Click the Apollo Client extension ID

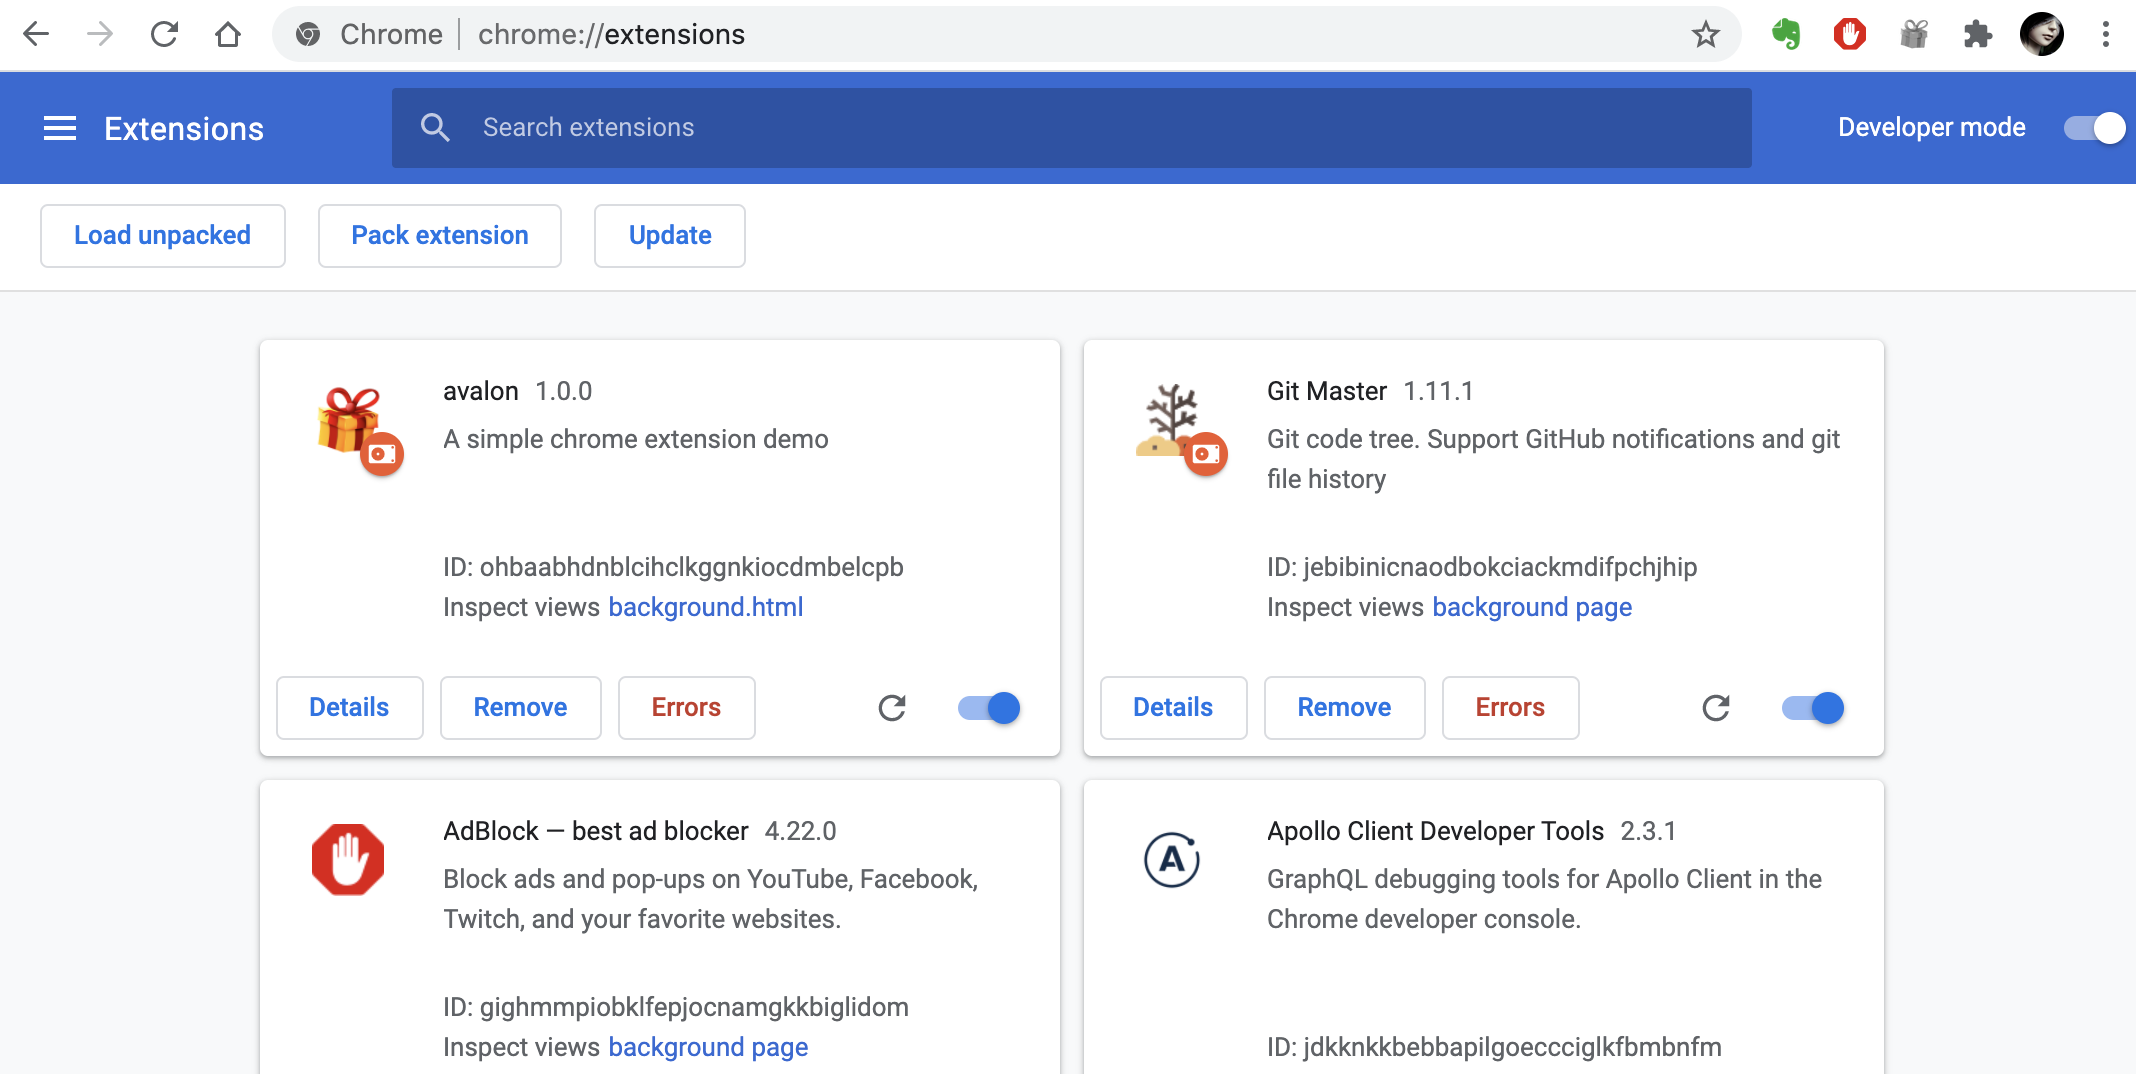[1494, 1047]
